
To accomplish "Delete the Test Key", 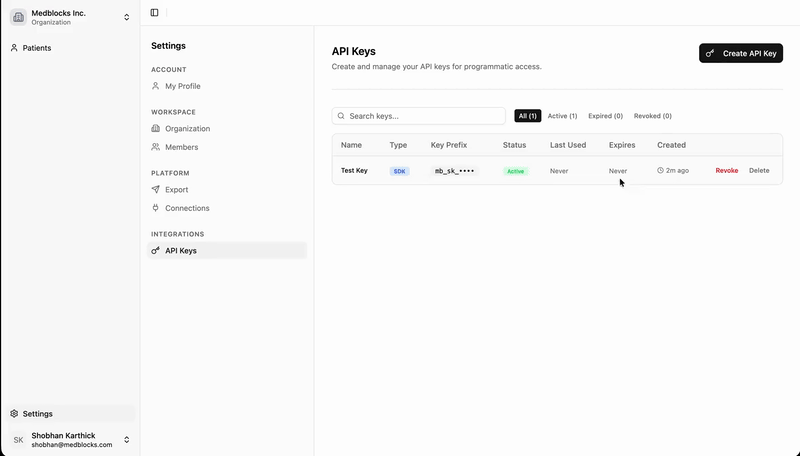I will pos(759,170).
